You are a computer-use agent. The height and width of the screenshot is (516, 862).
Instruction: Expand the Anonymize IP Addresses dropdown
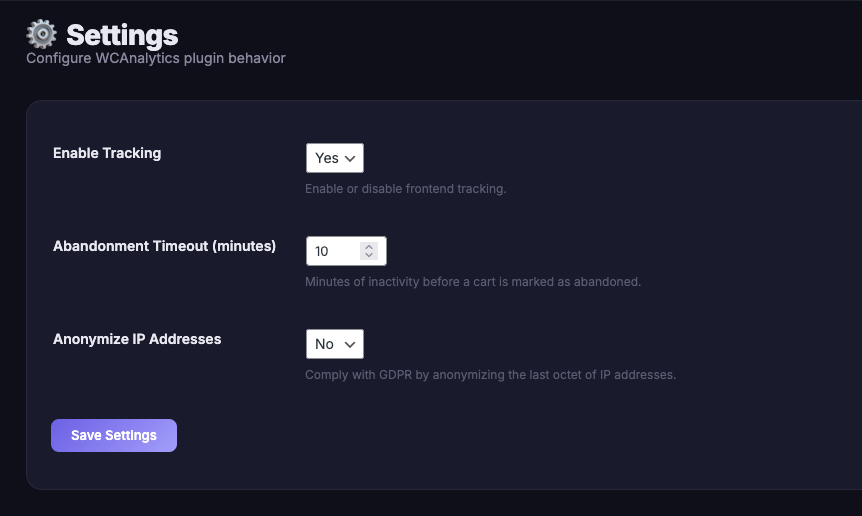tap(334, 344)
